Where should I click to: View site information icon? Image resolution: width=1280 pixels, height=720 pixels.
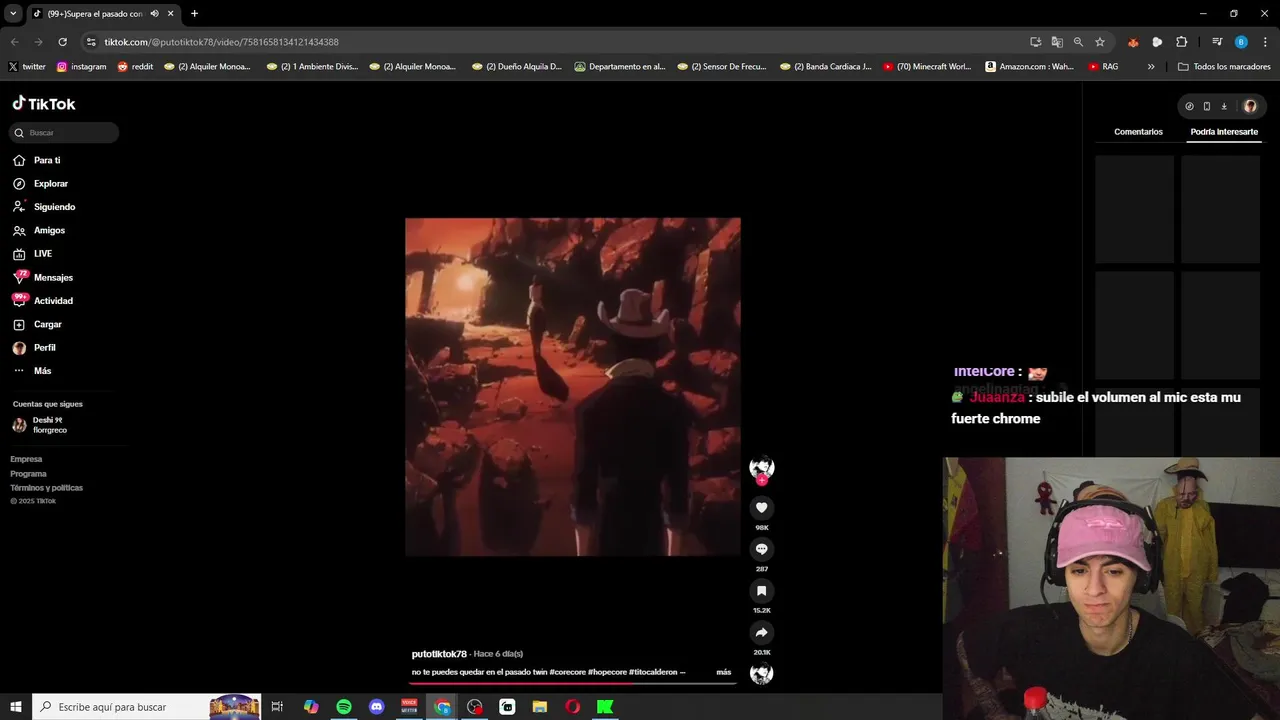click(x=91, y=42)
